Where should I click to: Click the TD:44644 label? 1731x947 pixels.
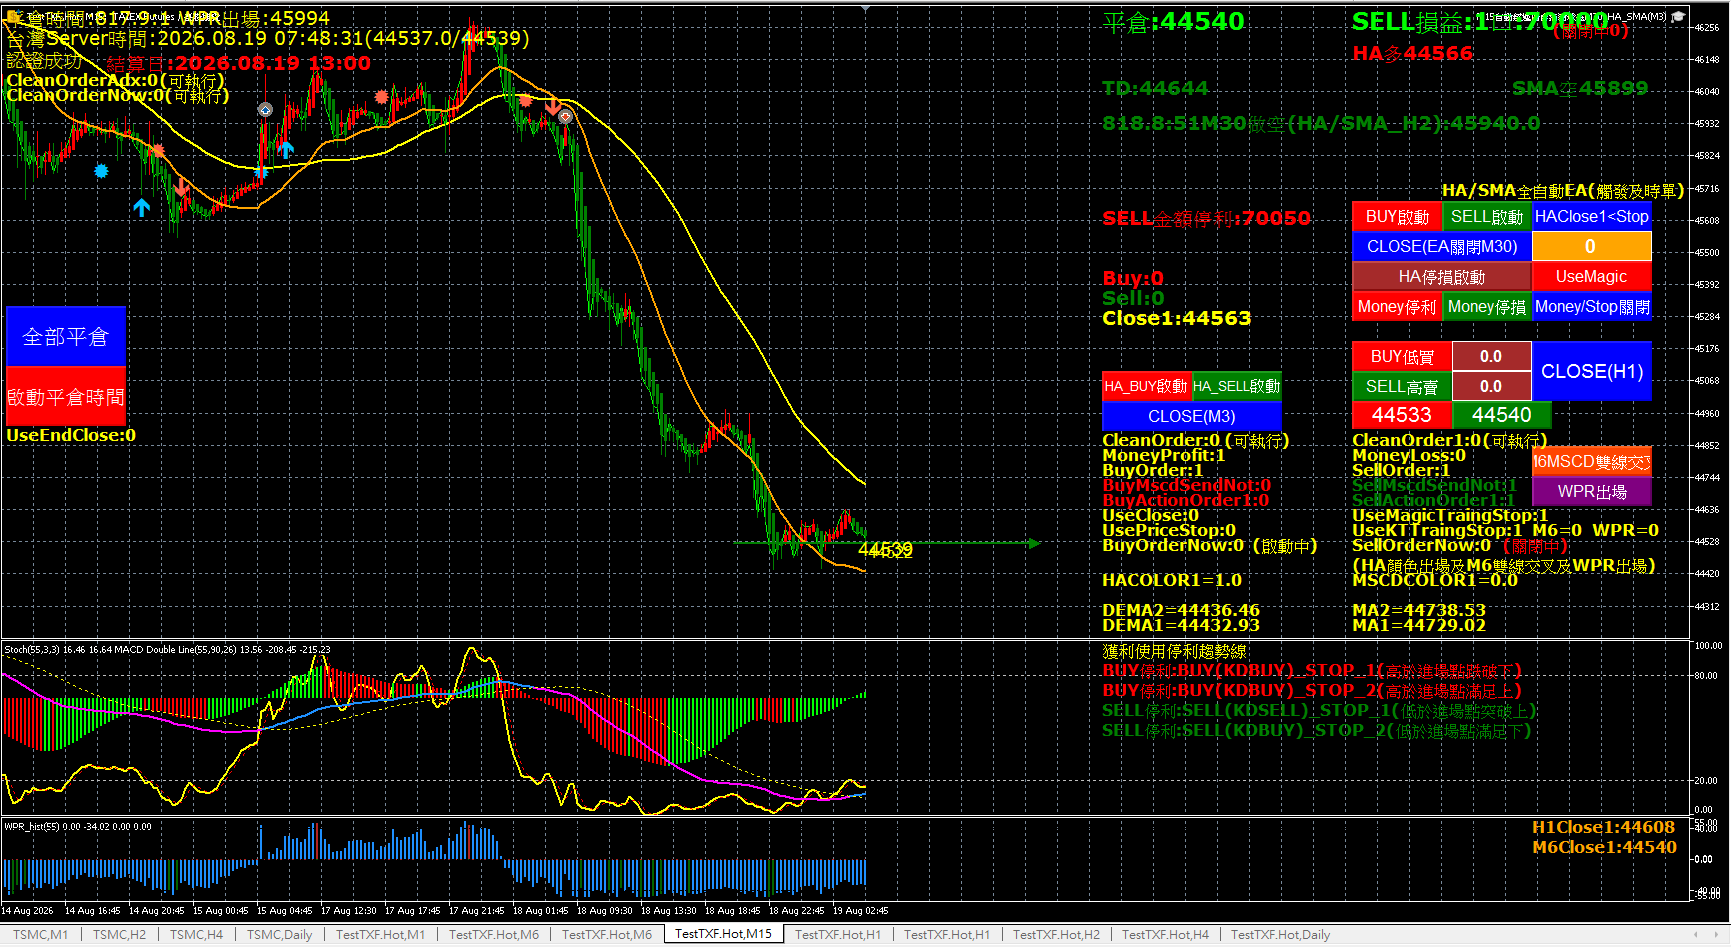point(1155,88)
